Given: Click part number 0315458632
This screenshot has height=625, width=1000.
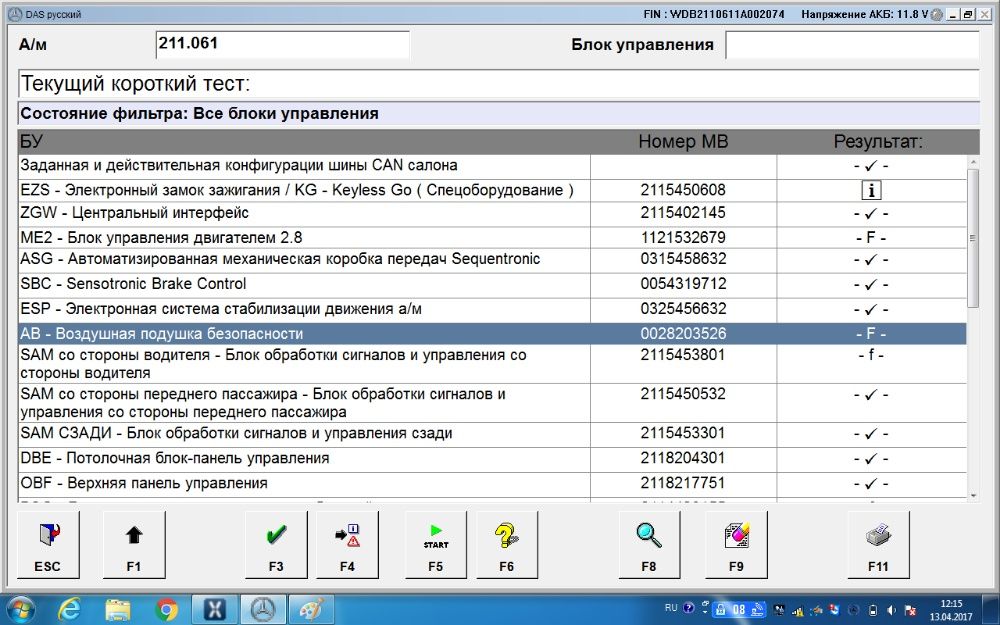Looking at the screenshot, I should (683, 259).
